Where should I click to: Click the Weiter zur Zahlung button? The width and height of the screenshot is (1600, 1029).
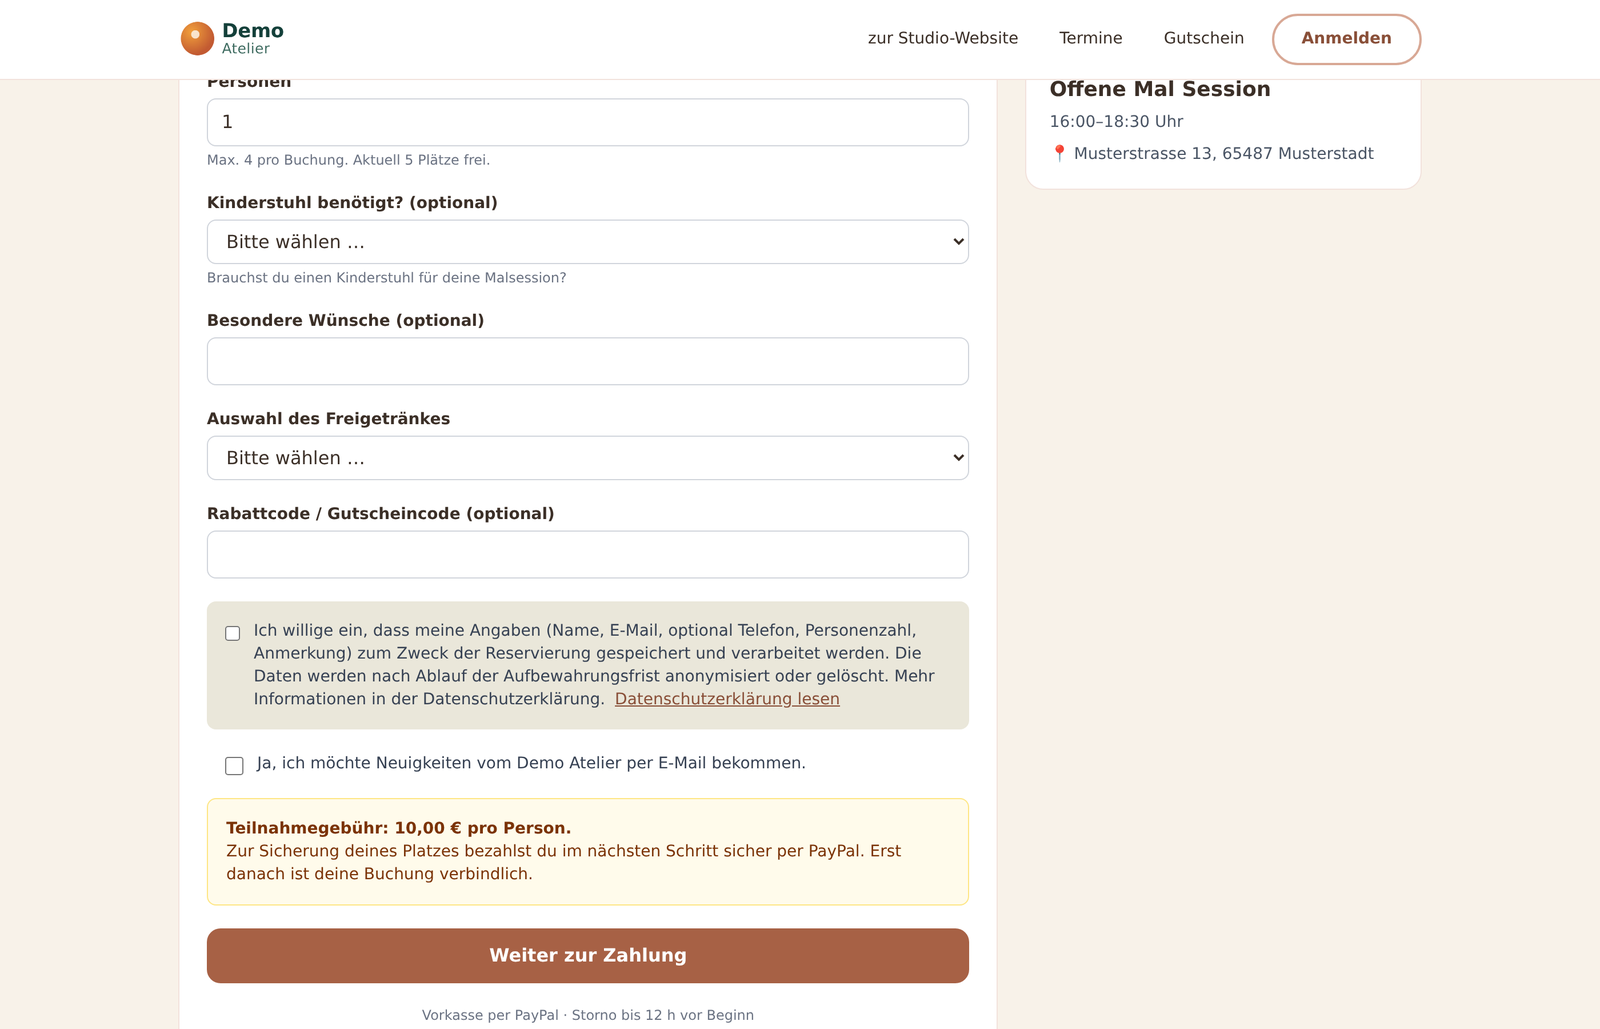tap(588, 956)
